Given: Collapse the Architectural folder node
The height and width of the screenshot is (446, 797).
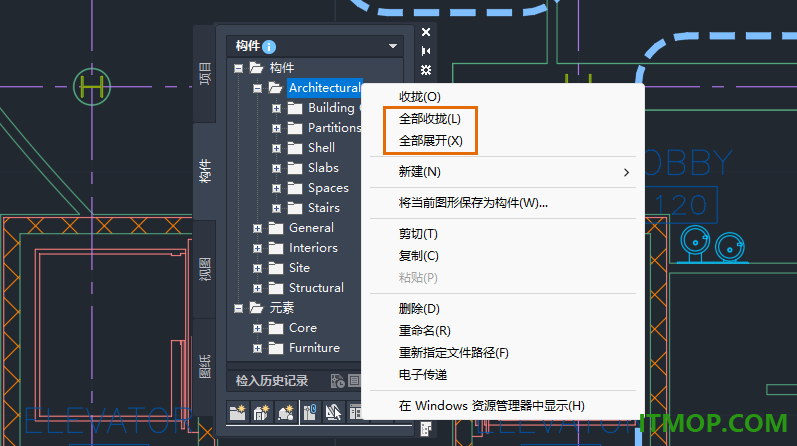Looking at the screenshot, I should 257,88.
